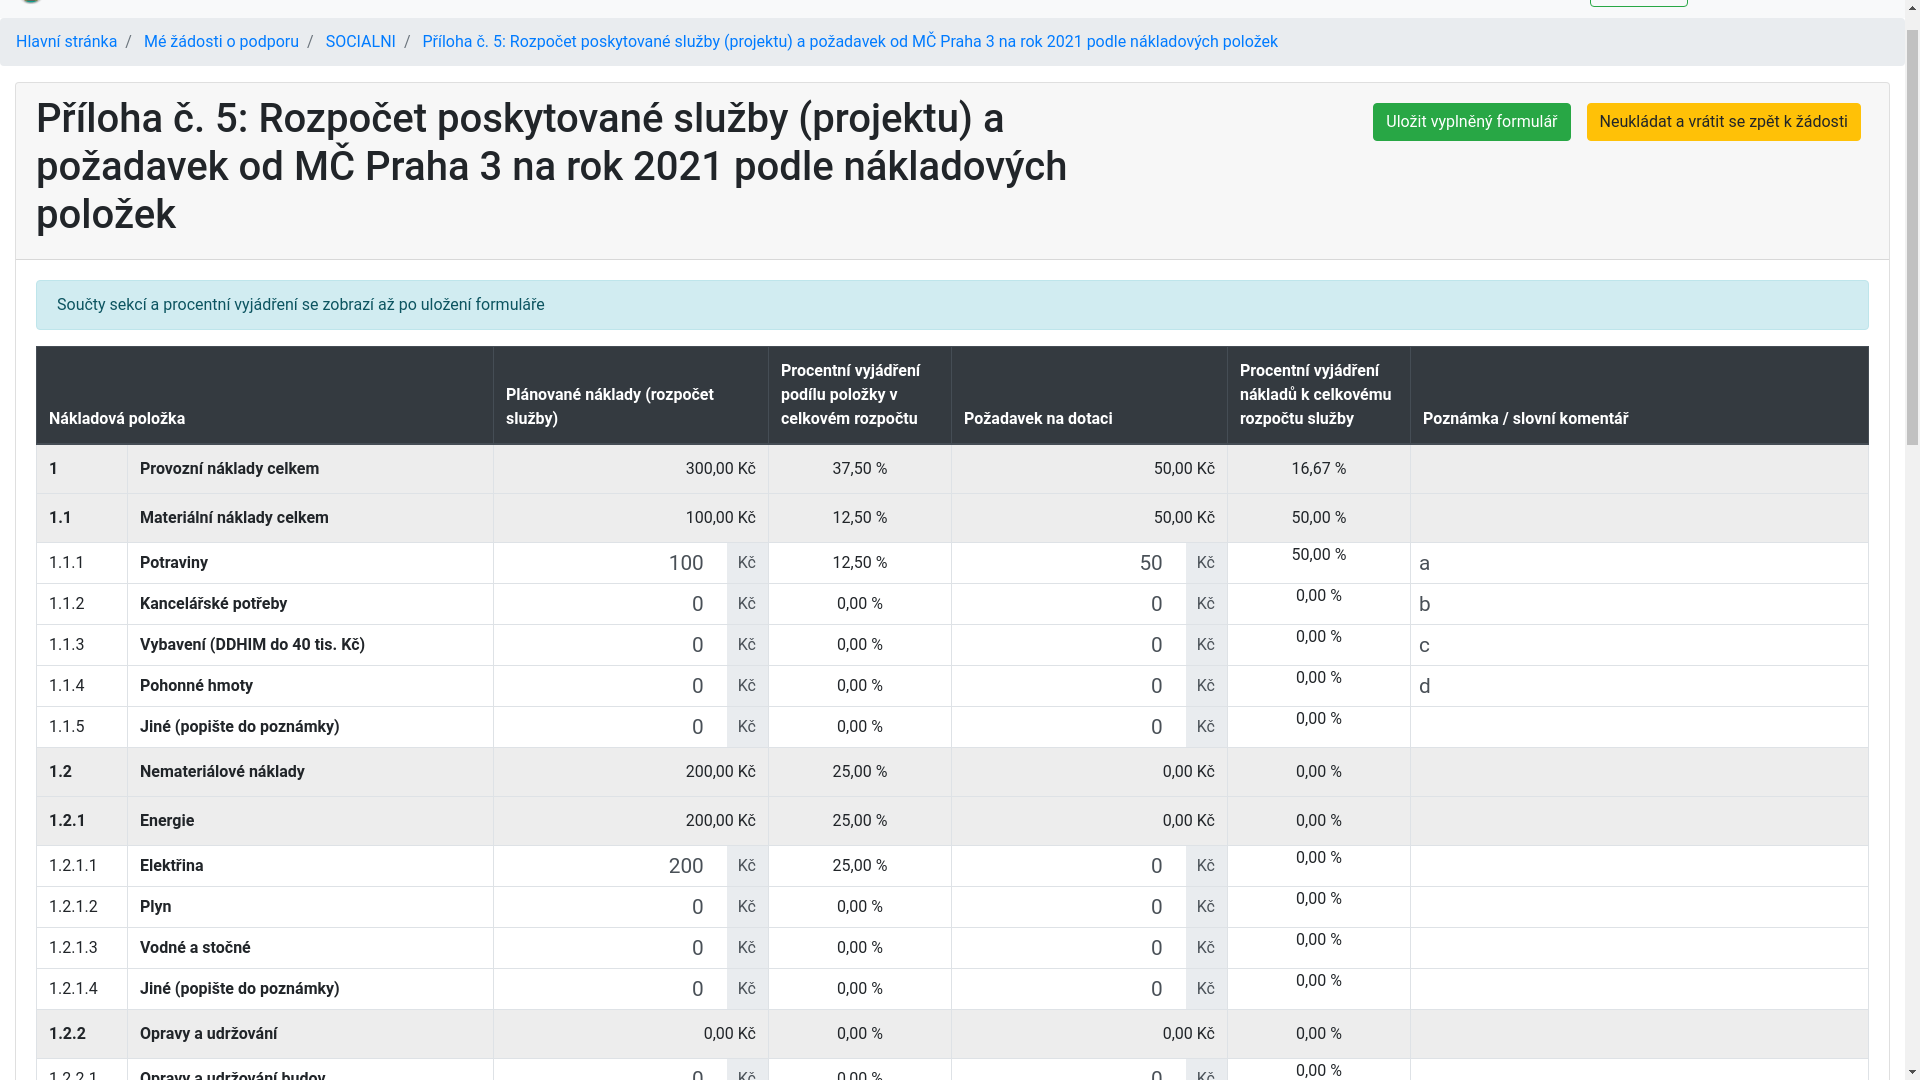Click Plyn subsidy request input field

1069,907
